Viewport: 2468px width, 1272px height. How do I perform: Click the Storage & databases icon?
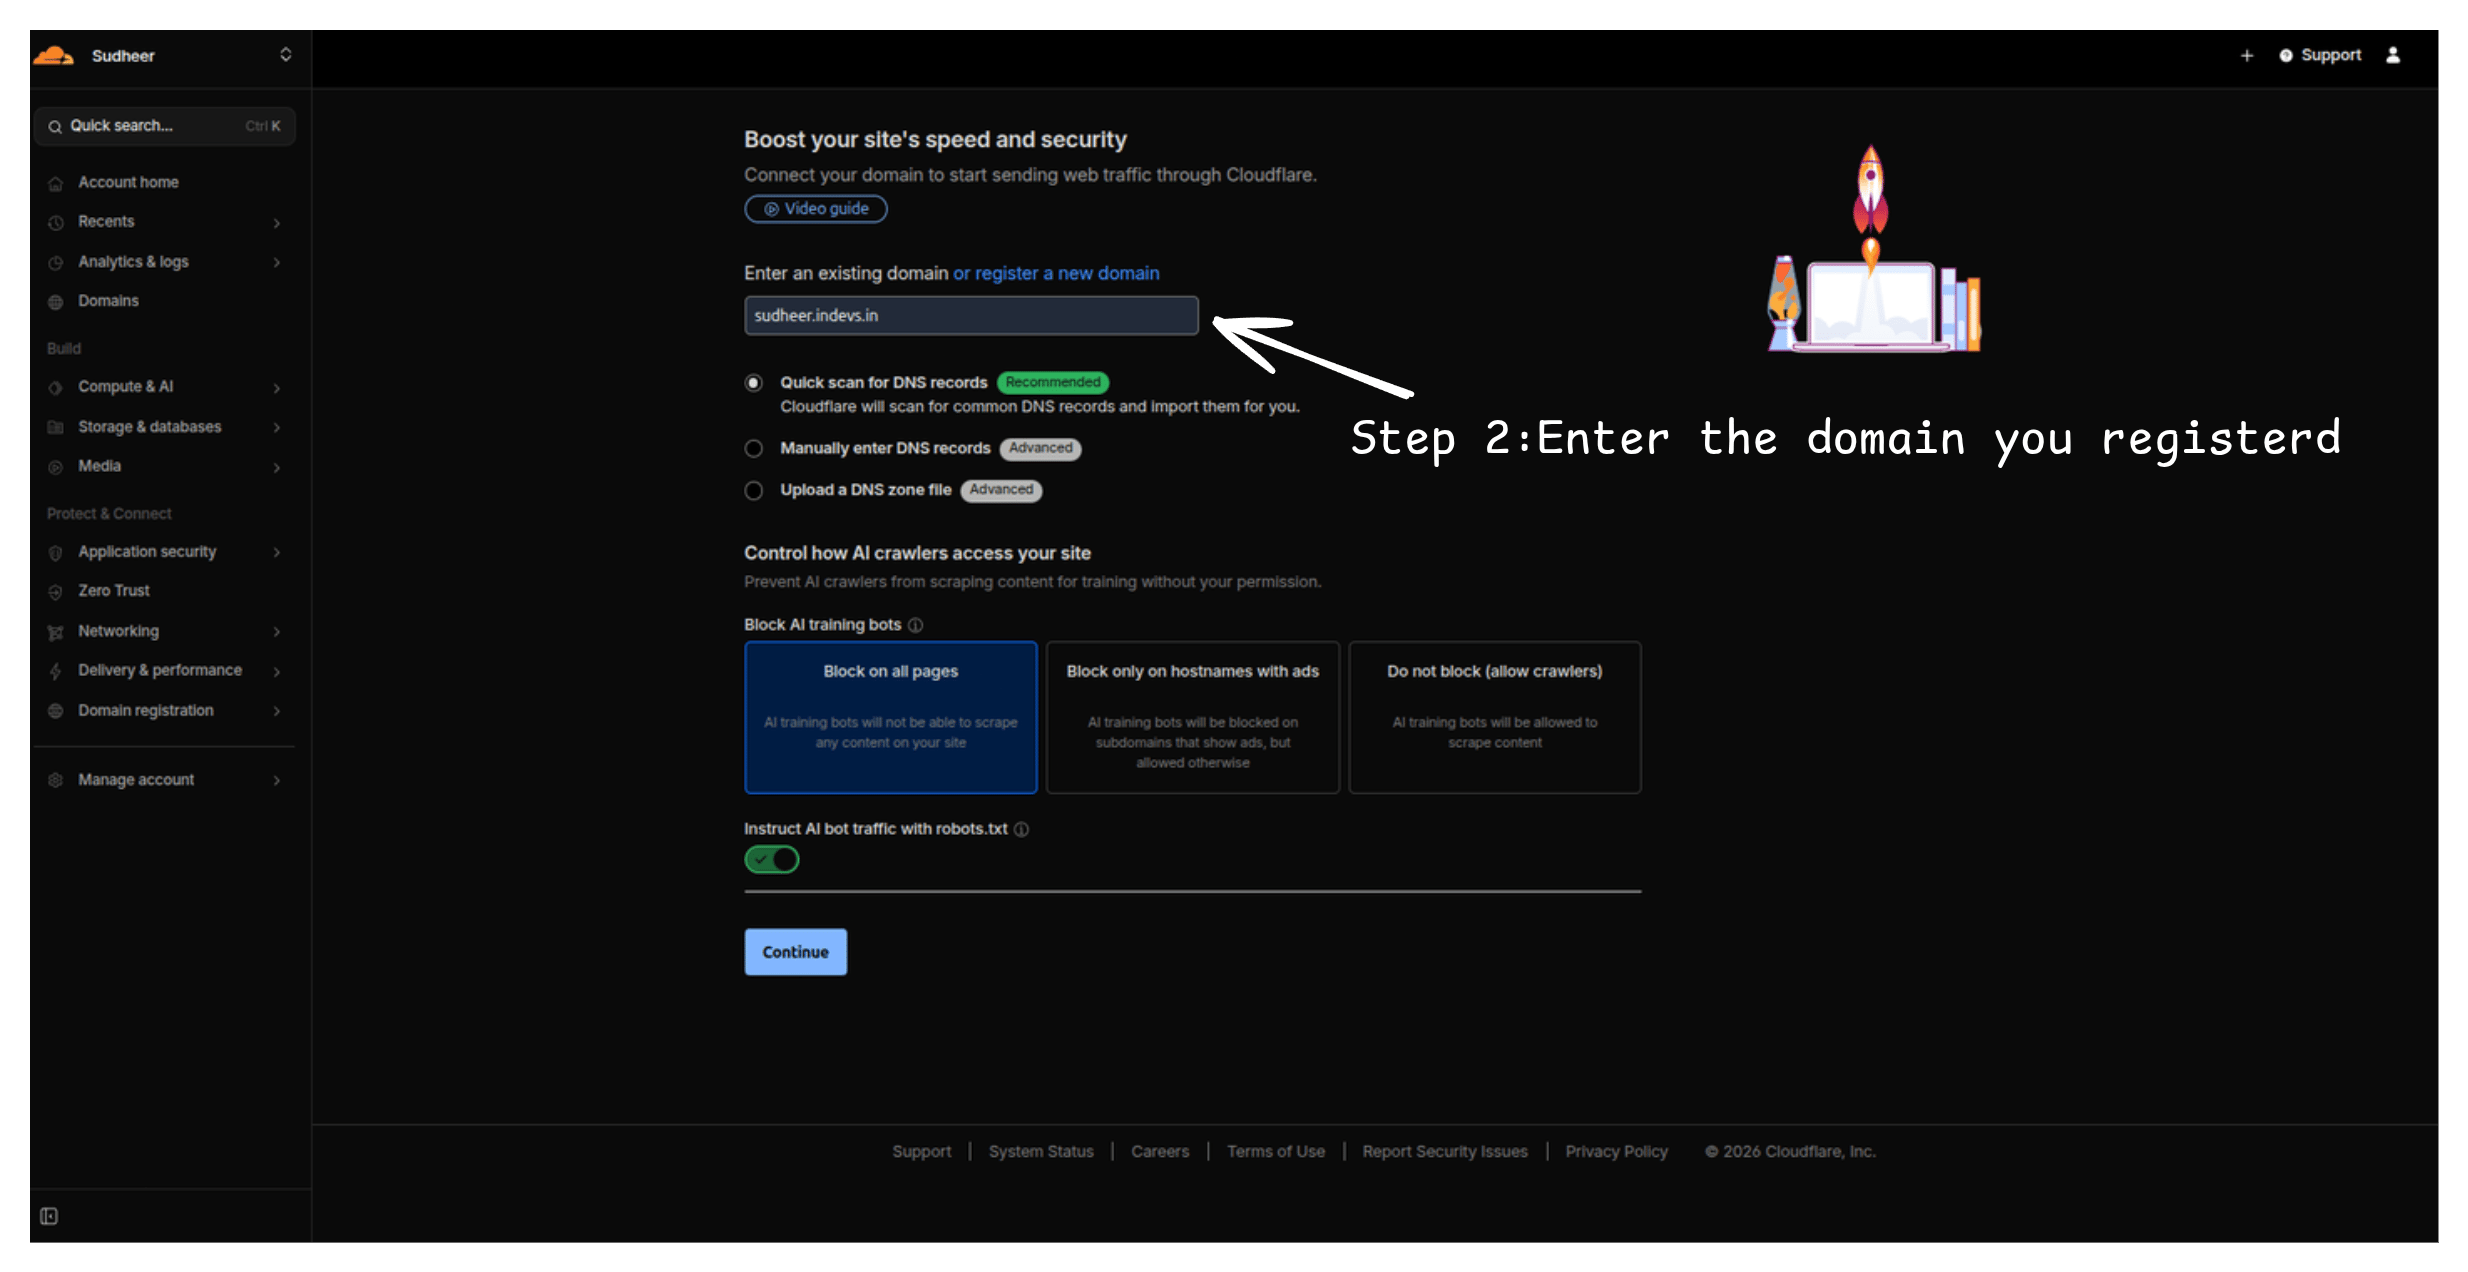[x=56, y=427]
